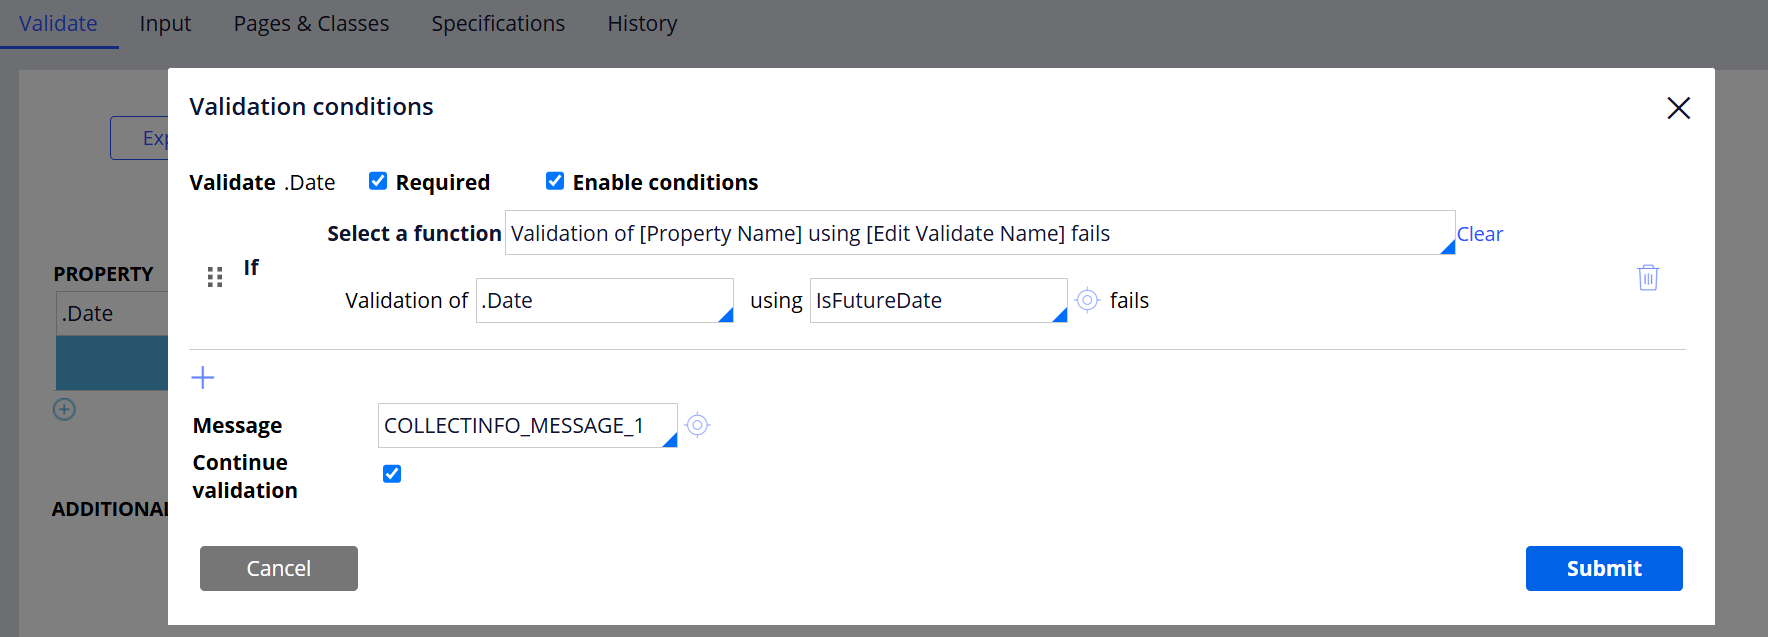The width and height of the screenshot is (1768, 637).
Task: Open rule icon next to Message field
Action: [x=698, y=425]
